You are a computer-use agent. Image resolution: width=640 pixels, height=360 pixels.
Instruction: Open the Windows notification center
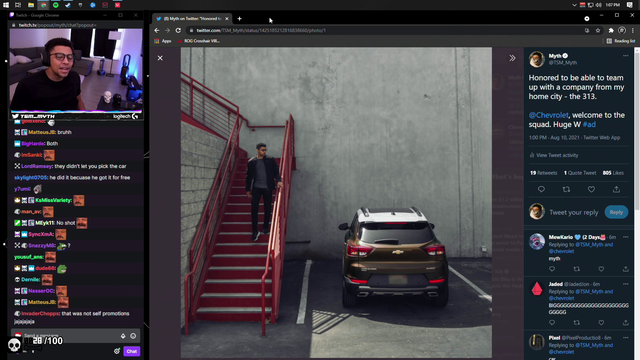[629, 5]
